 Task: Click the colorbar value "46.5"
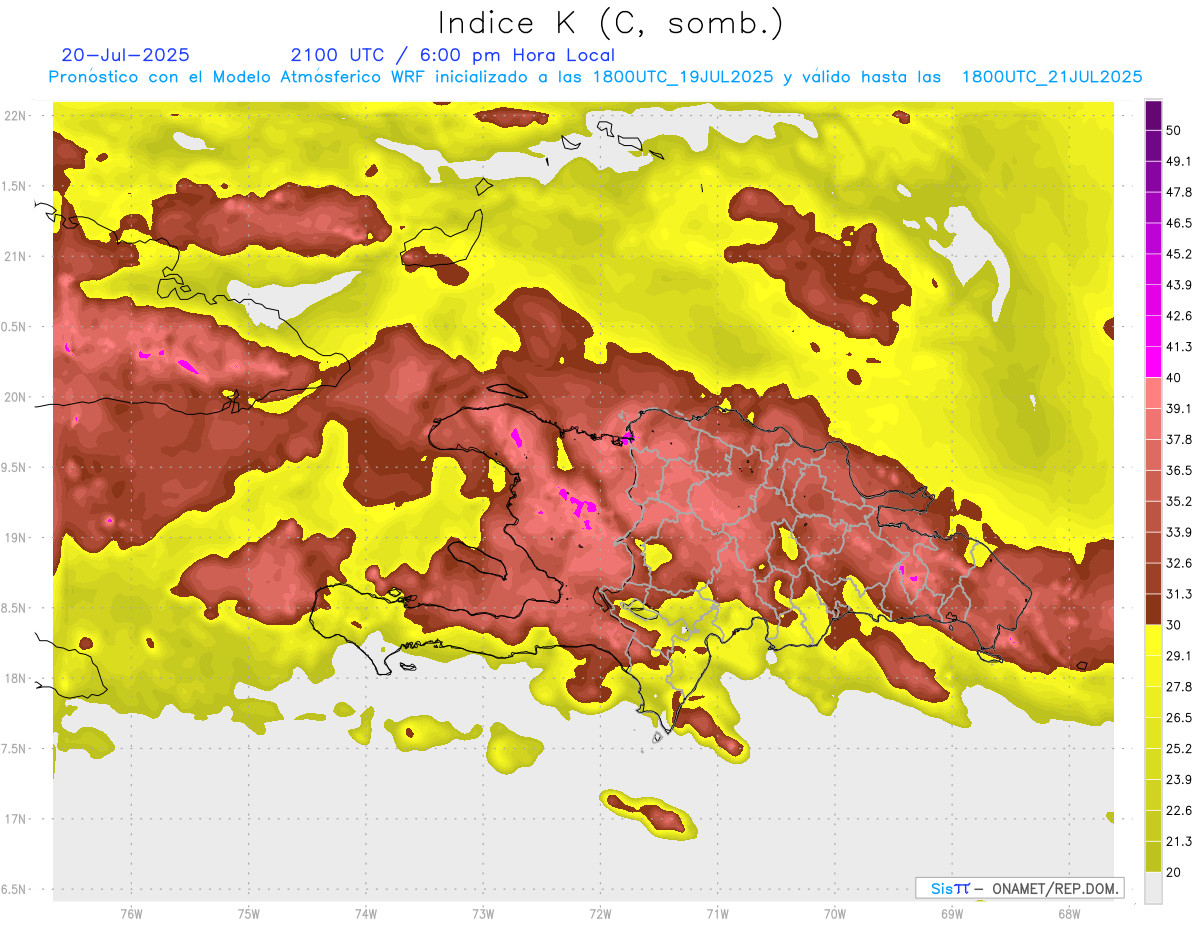click(1178, 223)
